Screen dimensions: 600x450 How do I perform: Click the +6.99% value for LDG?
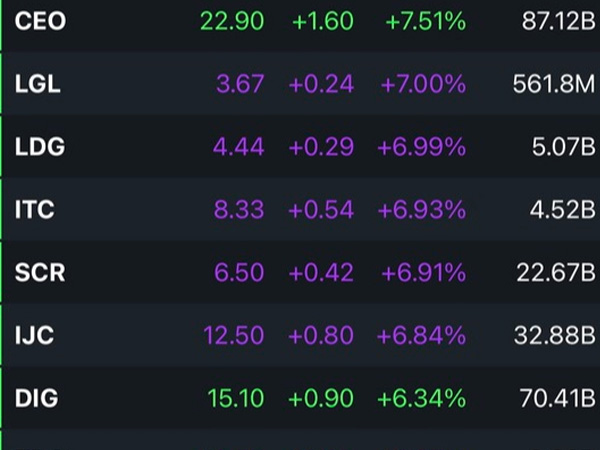click(421, 147)
